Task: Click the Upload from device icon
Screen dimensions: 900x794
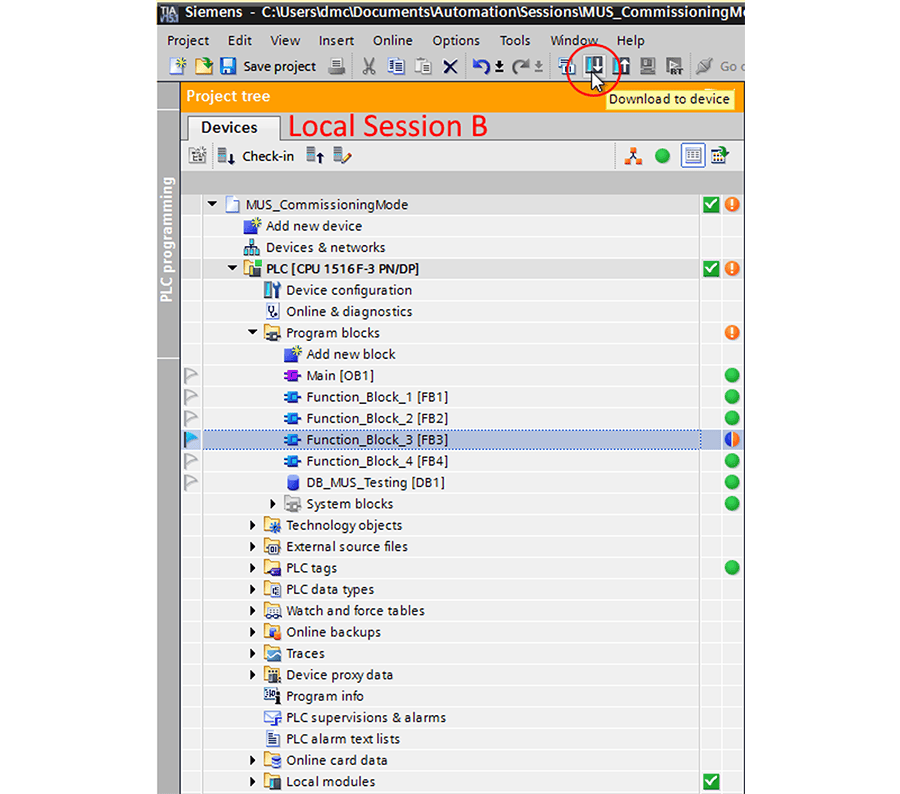Action: pos(621,66)
